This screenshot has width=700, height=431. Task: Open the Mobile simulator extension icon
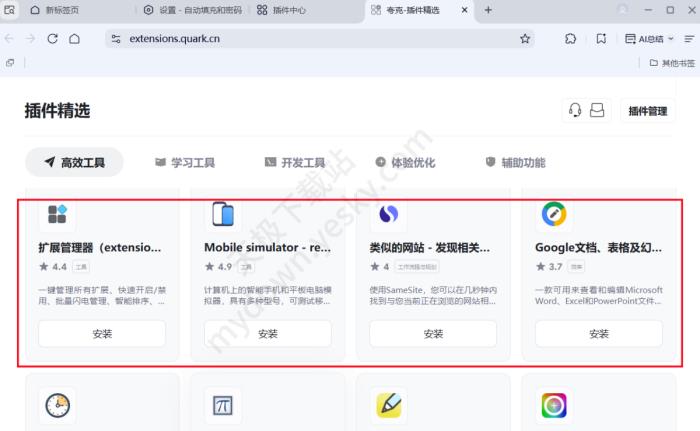(220, 214)
